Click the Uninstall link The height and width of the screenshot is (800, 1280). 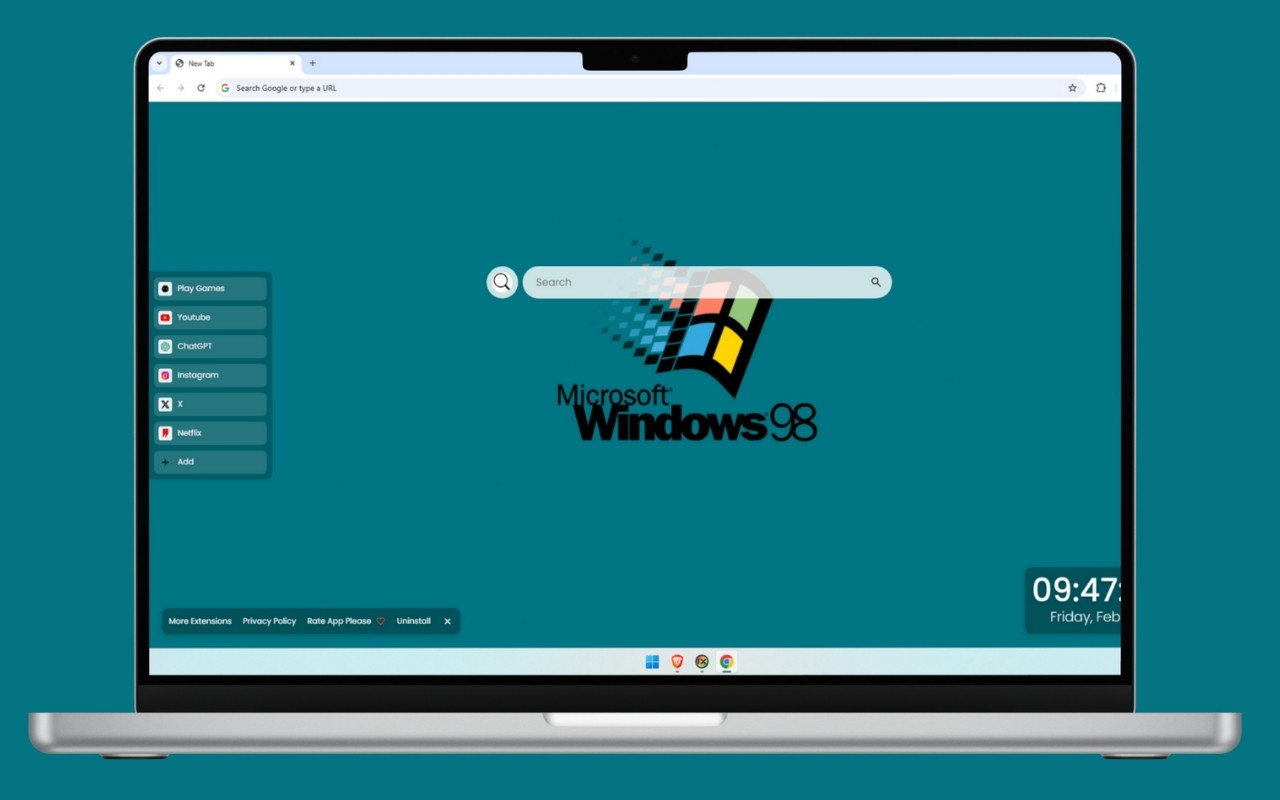click(413, 621)
